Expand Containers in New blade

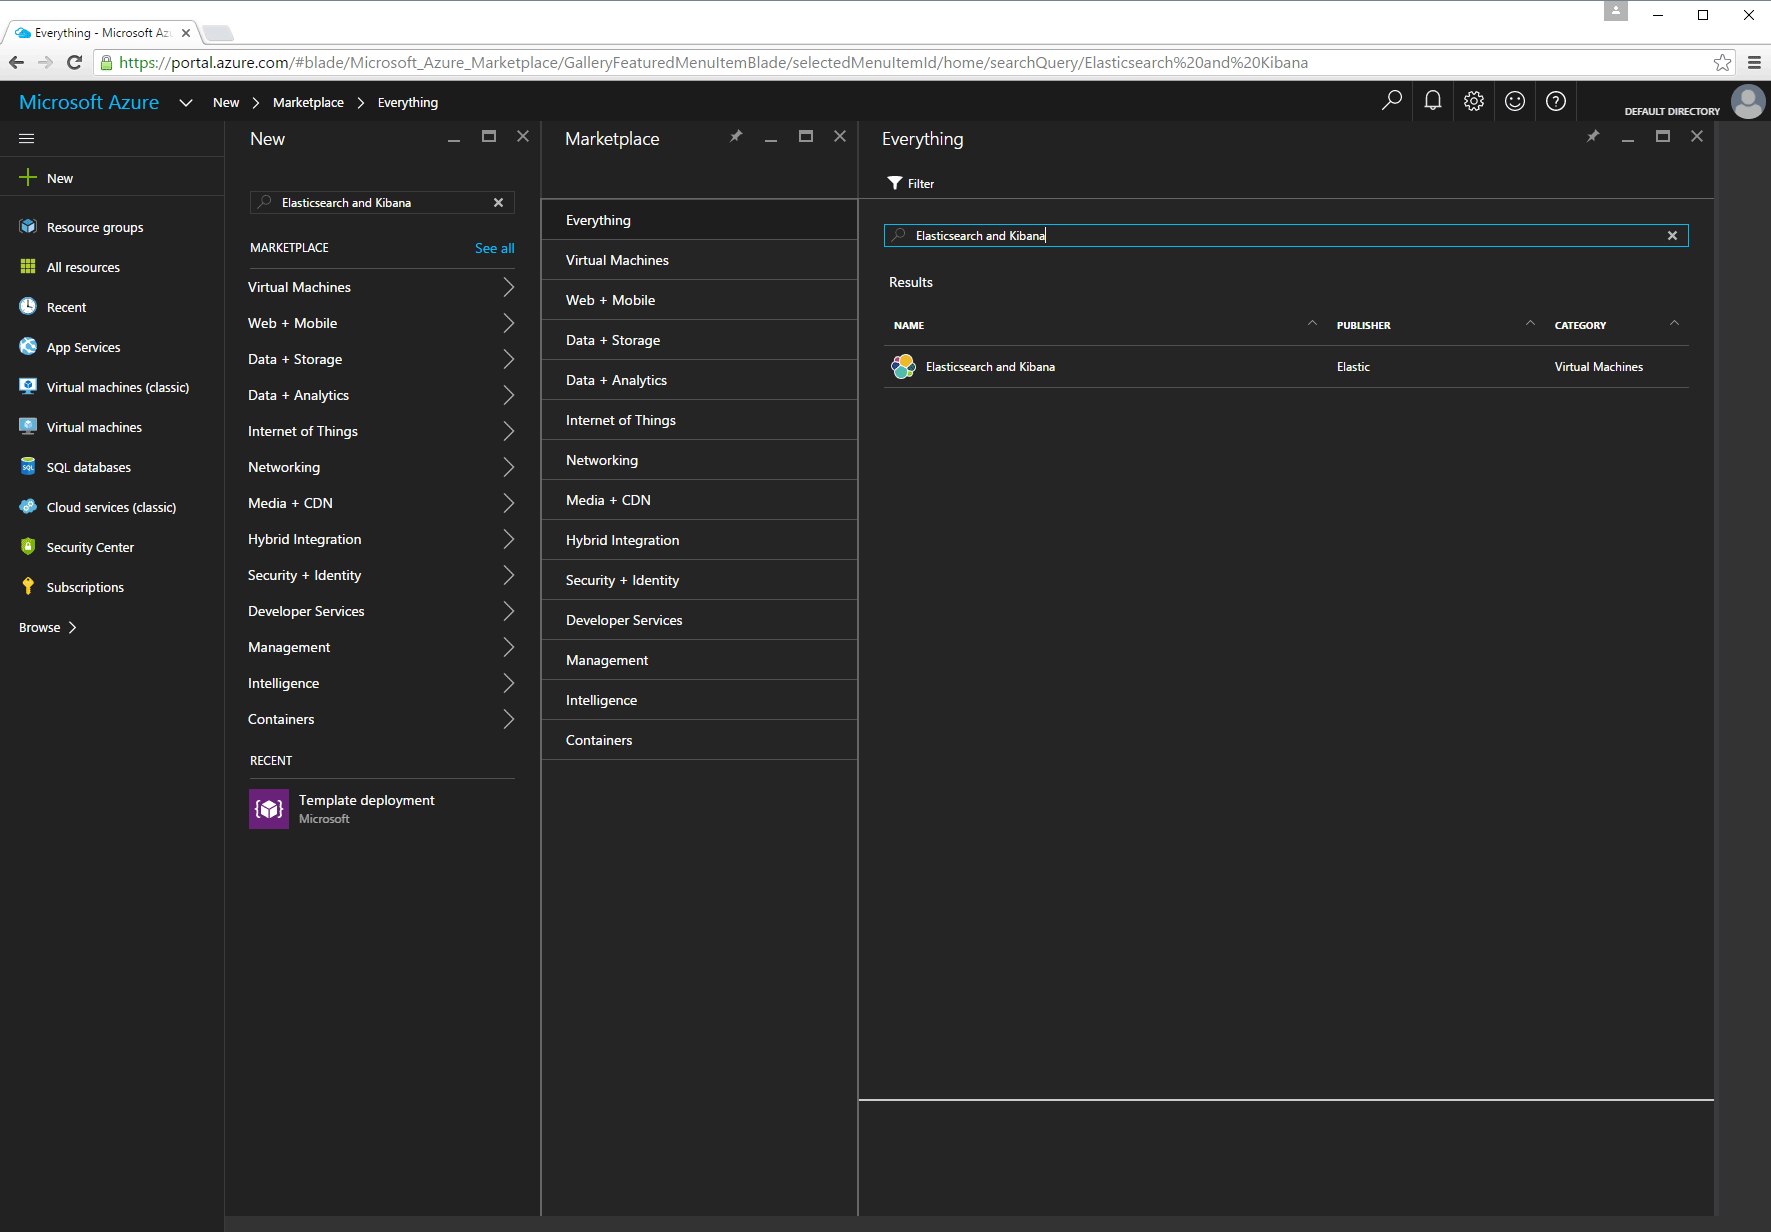click(x=508, y=719)
